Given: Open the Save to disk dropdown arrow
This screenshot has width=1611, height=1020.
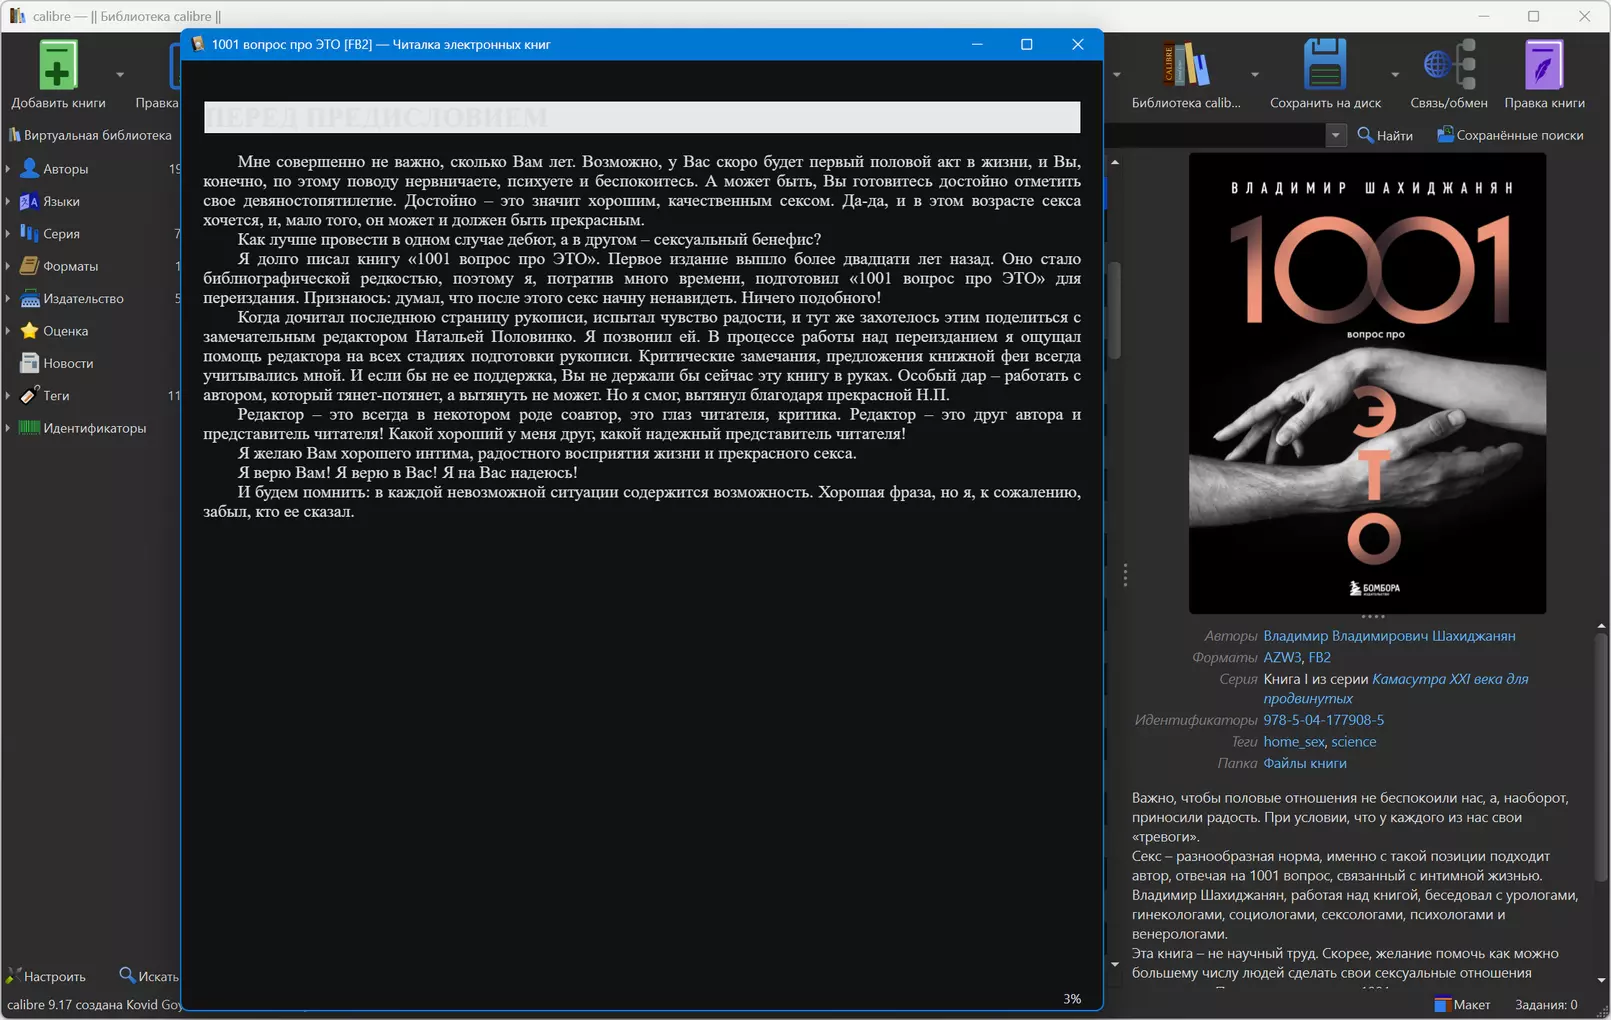Looking at the screenshot, I should click(x=1395, y=74).
